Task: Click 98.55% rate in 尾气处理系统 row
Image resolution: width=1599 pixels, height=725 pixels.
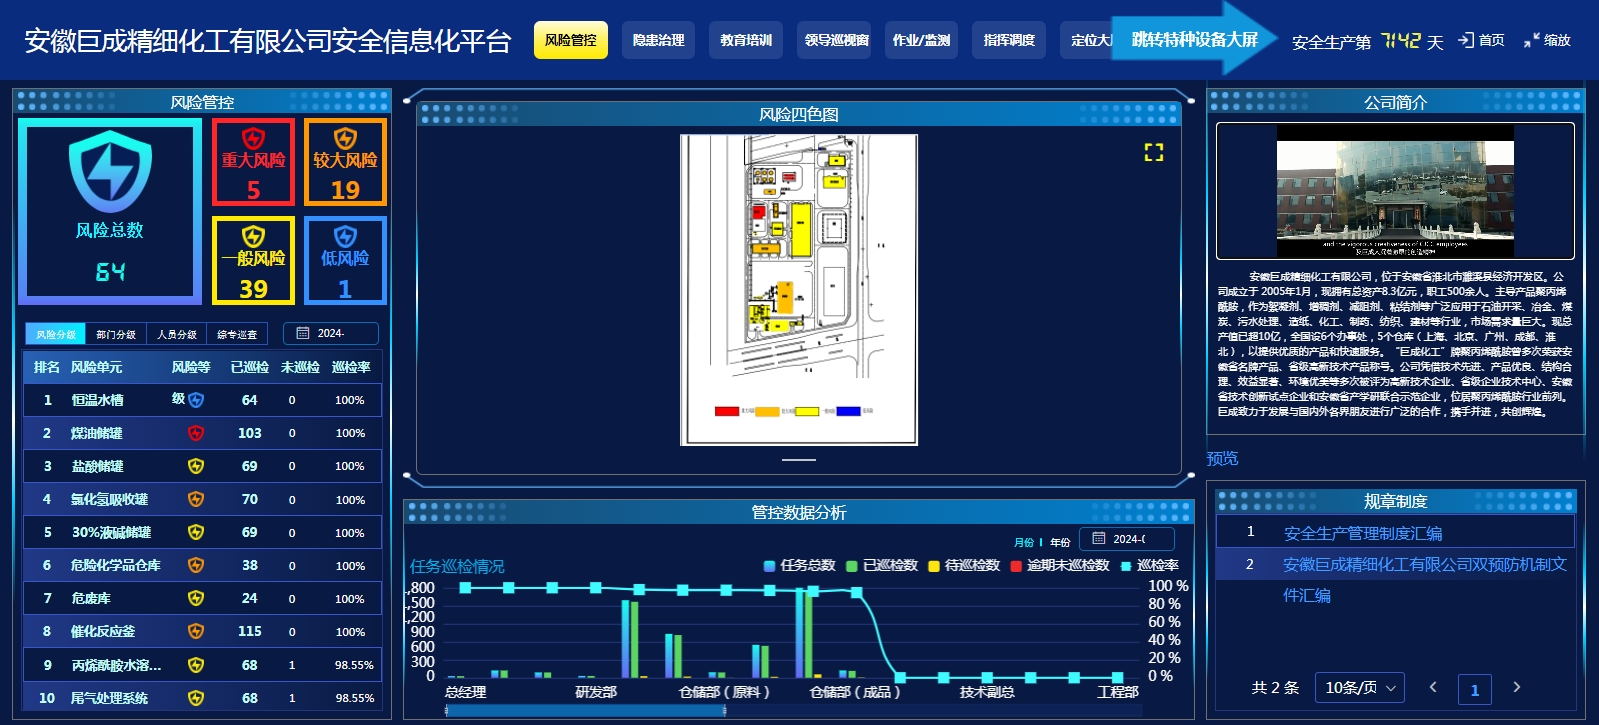Action: tap(355, 698)
